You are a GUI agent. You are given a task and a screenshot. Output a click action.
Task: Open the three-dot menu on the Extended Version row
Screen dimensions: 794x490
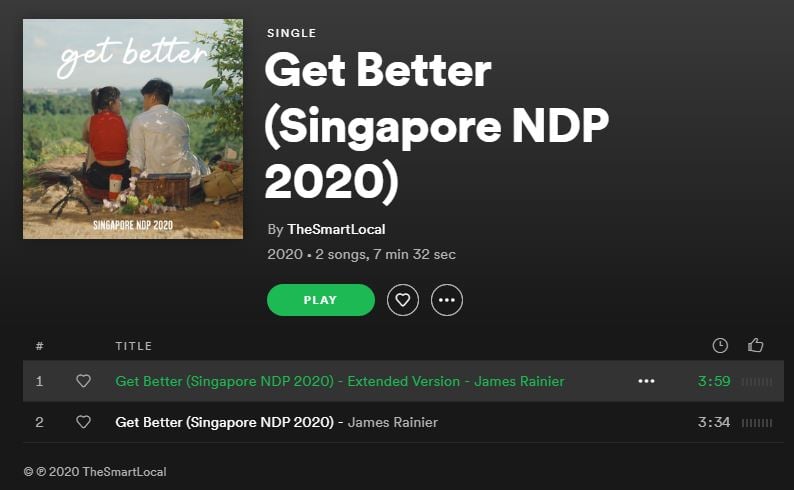pyautogui.click(x=646, y=381)
